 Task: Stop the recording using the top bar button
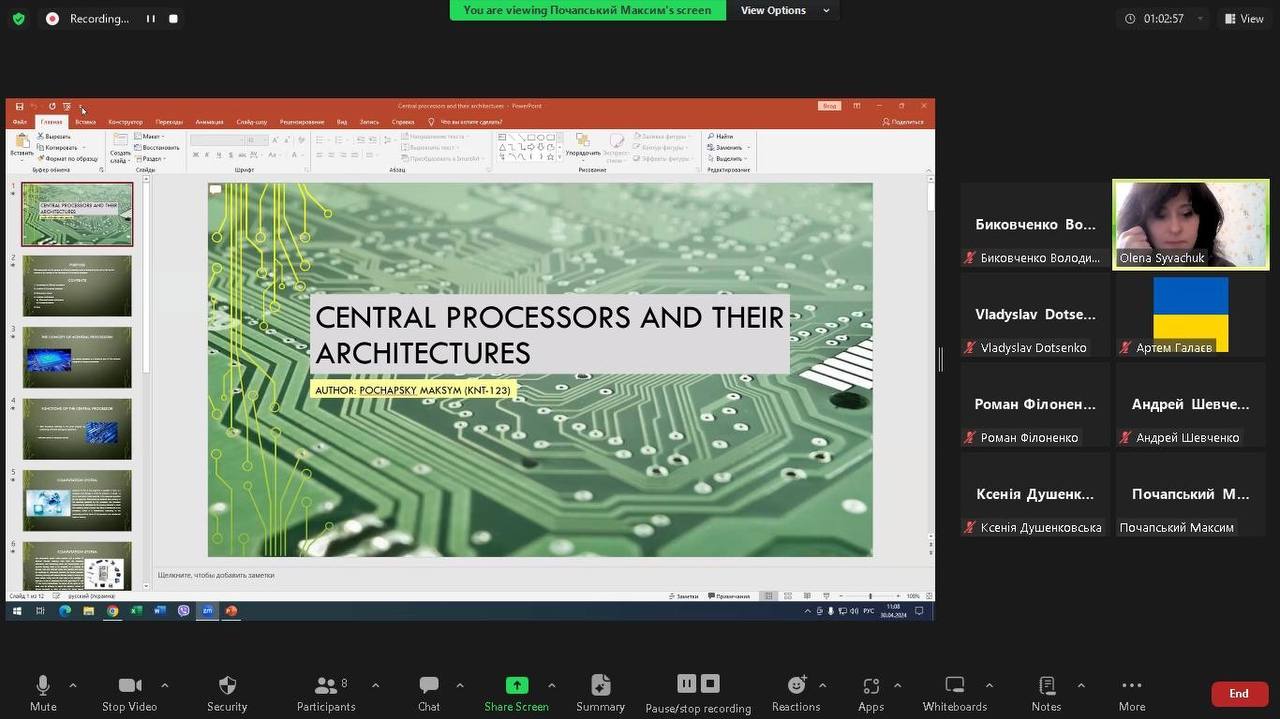[x=173, y=19]
